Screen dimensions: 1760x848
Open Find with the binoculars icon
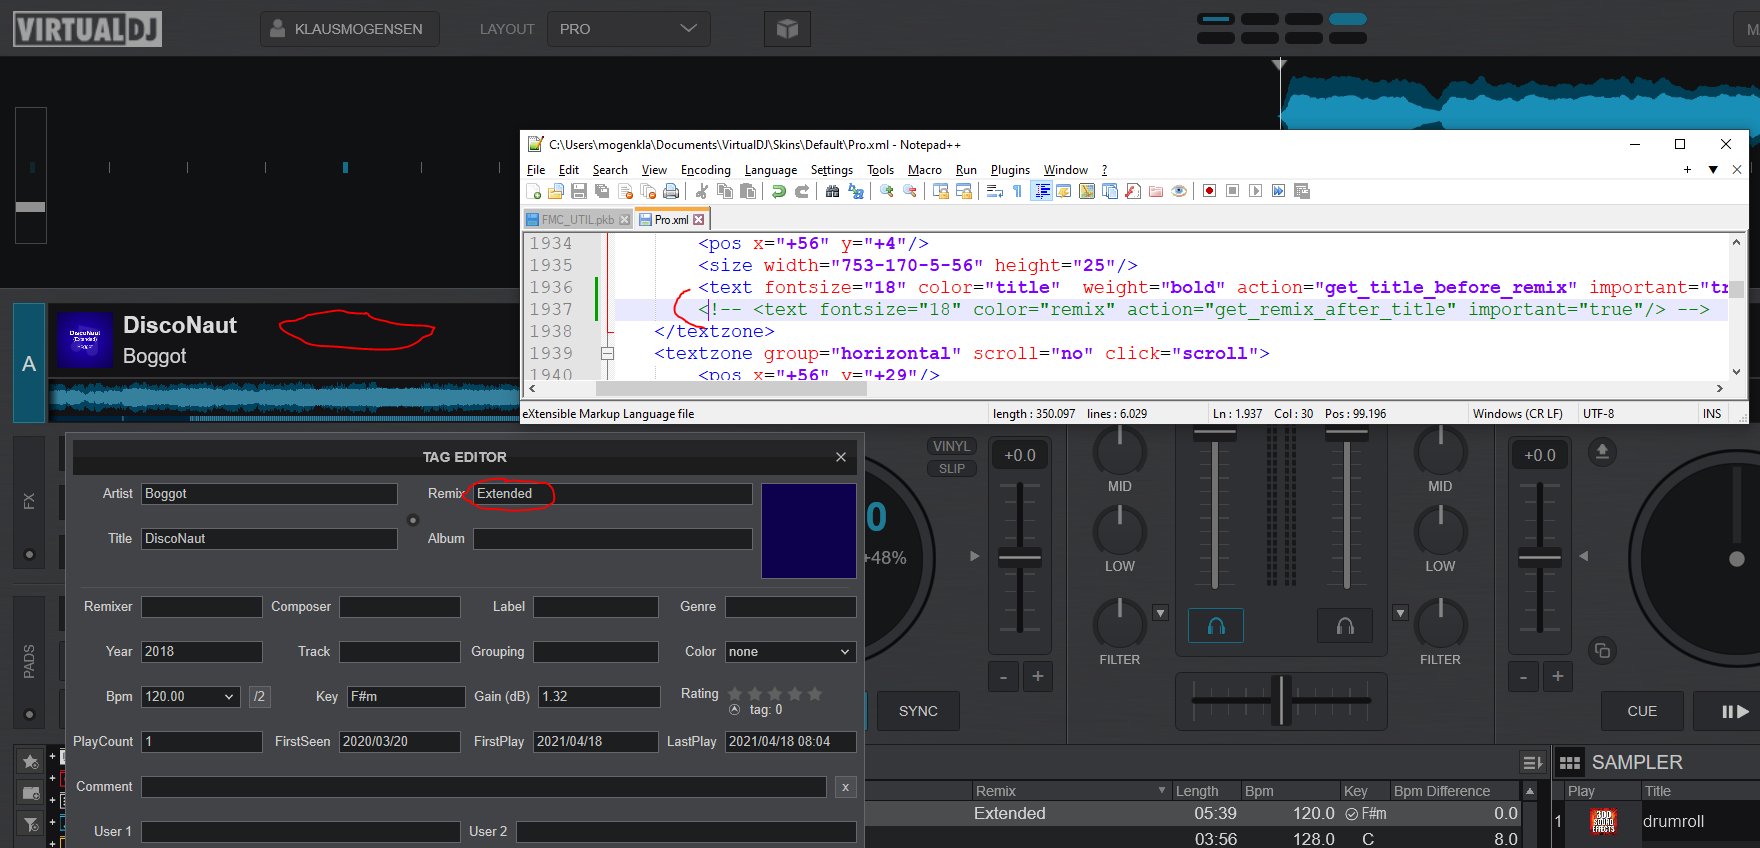pos(832,191)
